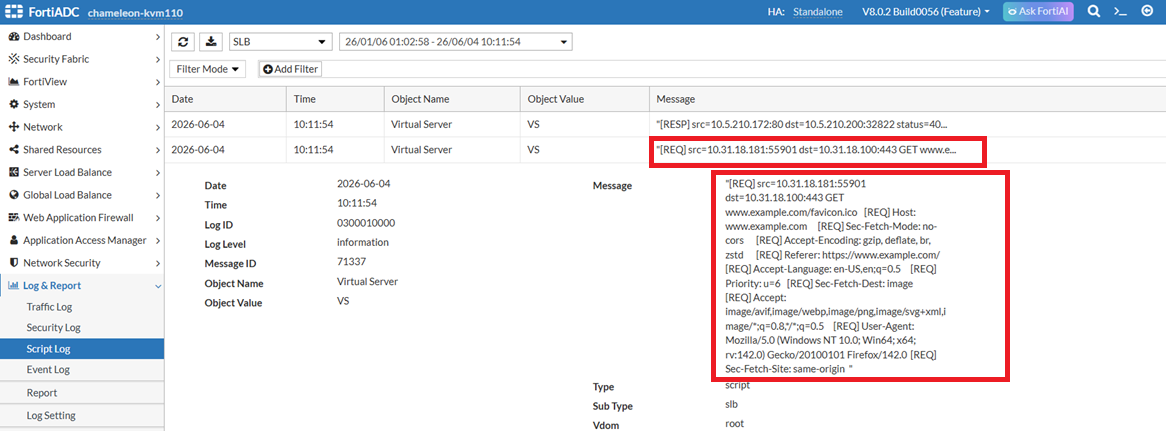Expand the Network menu chevron
Viewport: 1166px width, 431px height.
point(158,127)
